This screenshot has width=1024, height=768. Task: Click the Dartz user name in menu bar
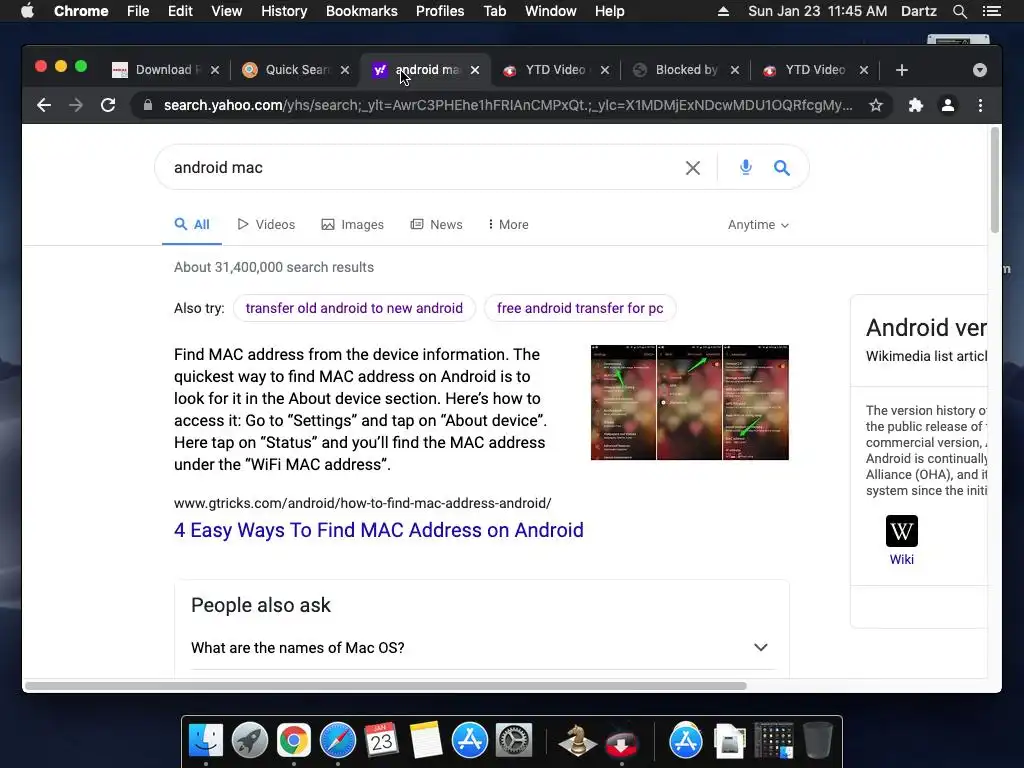(918, 11)
